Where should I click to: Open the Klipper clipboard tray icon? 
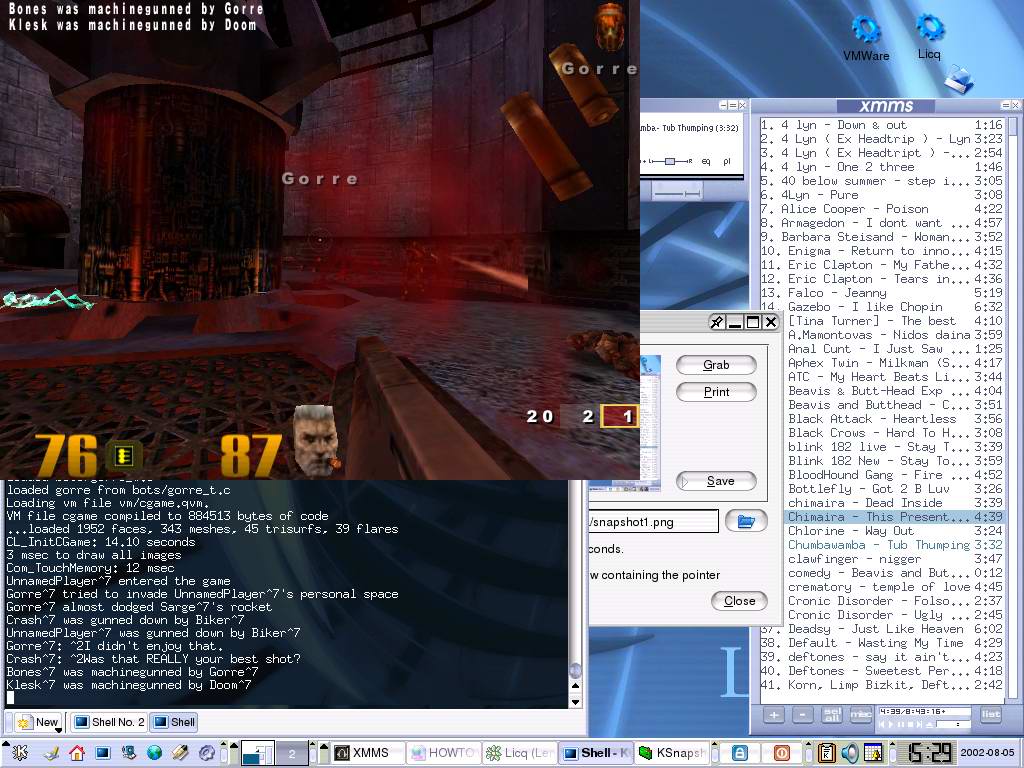826,753
